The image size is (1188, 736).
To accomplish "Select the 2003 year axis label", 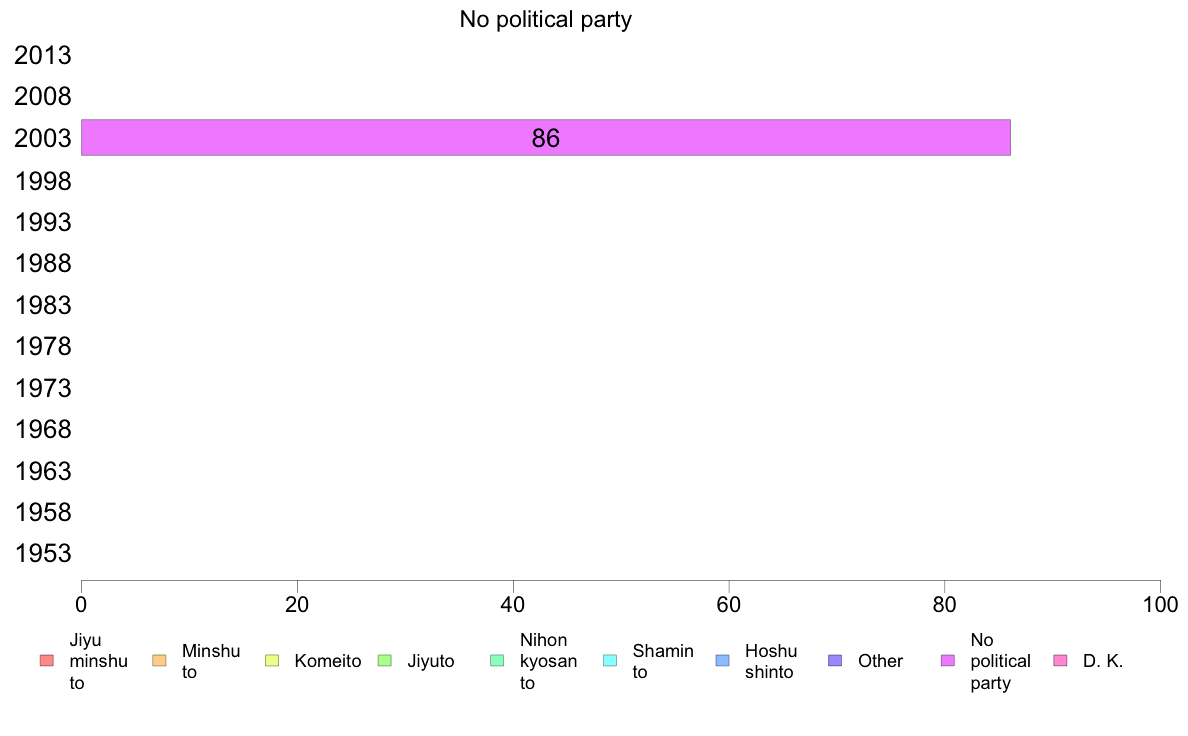I will pos(43,139).
